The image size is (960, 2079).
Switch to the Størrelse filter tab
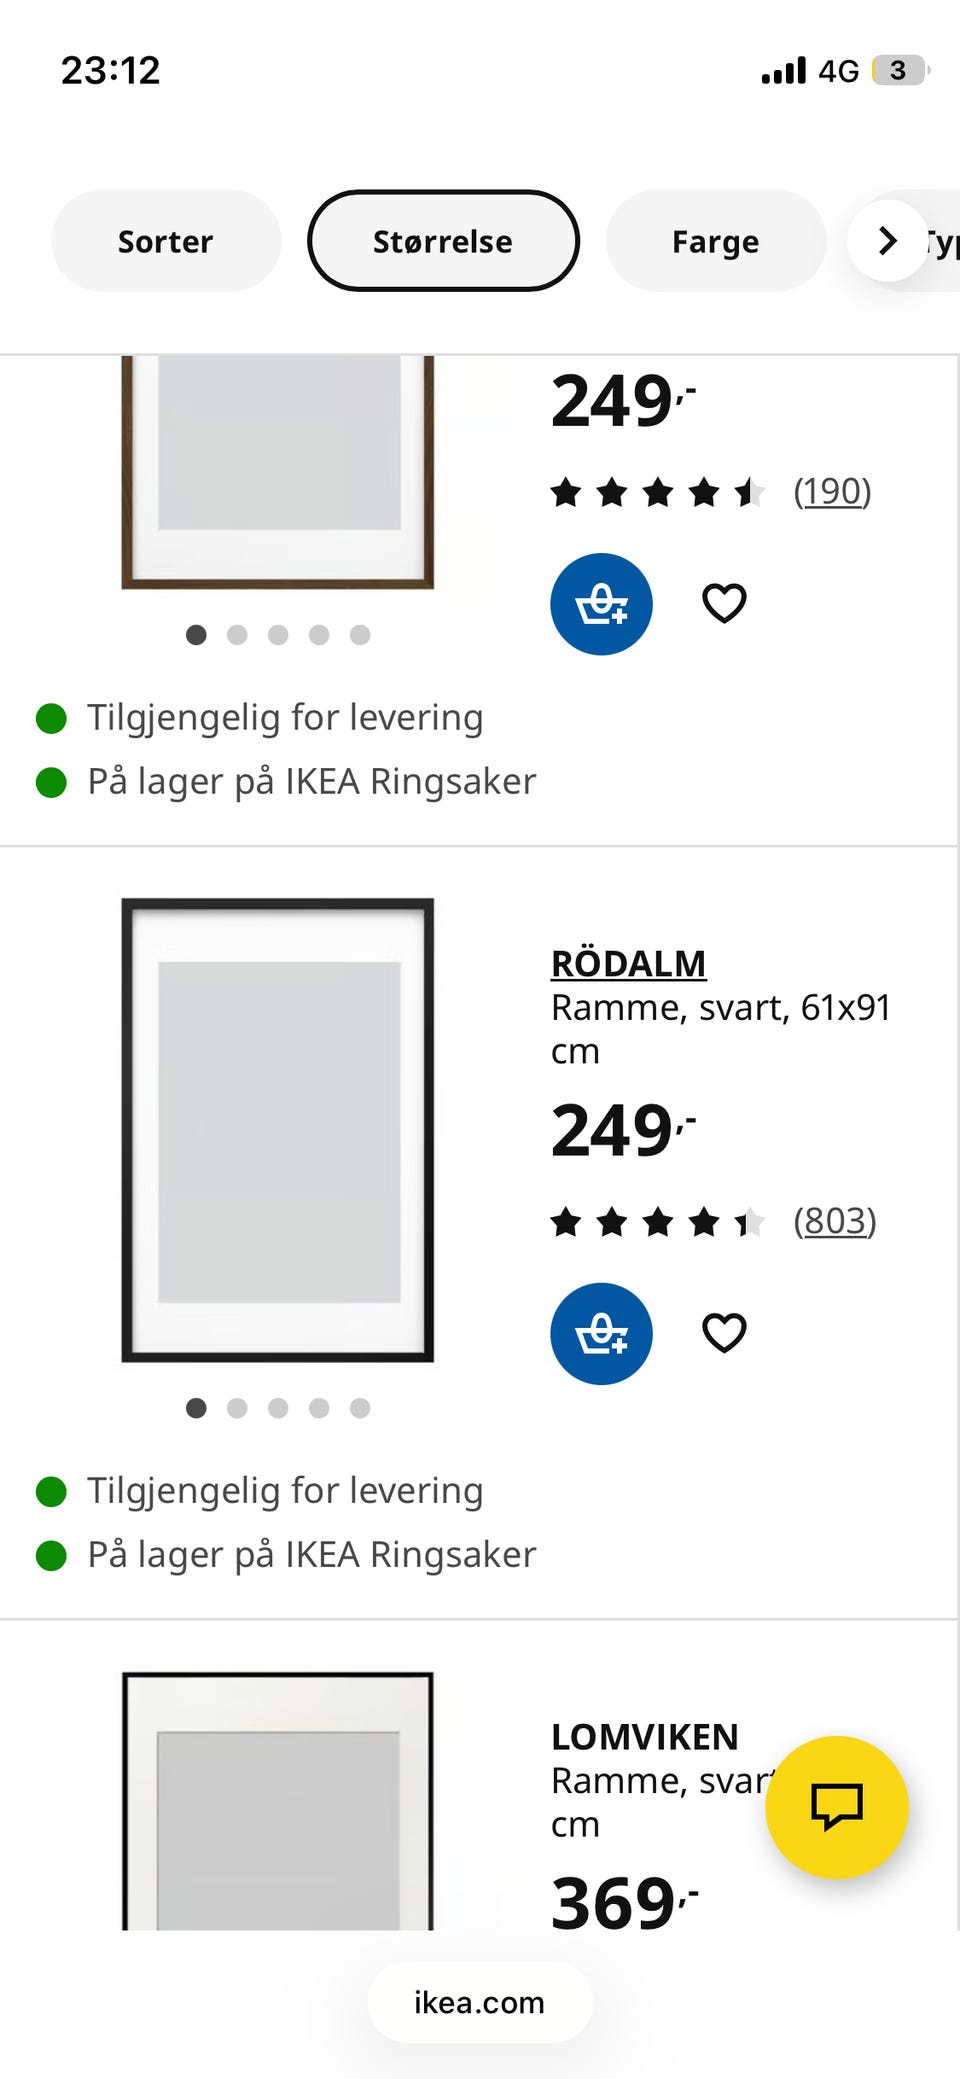(443, 241)
